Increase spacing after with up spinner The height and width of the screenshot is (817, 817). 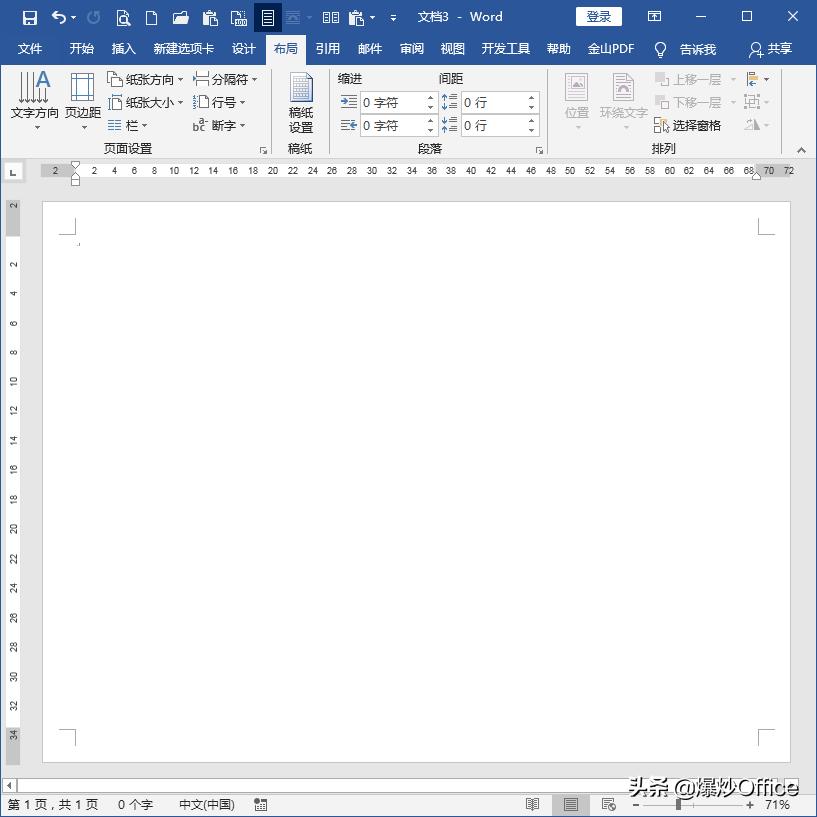[531, 121]
